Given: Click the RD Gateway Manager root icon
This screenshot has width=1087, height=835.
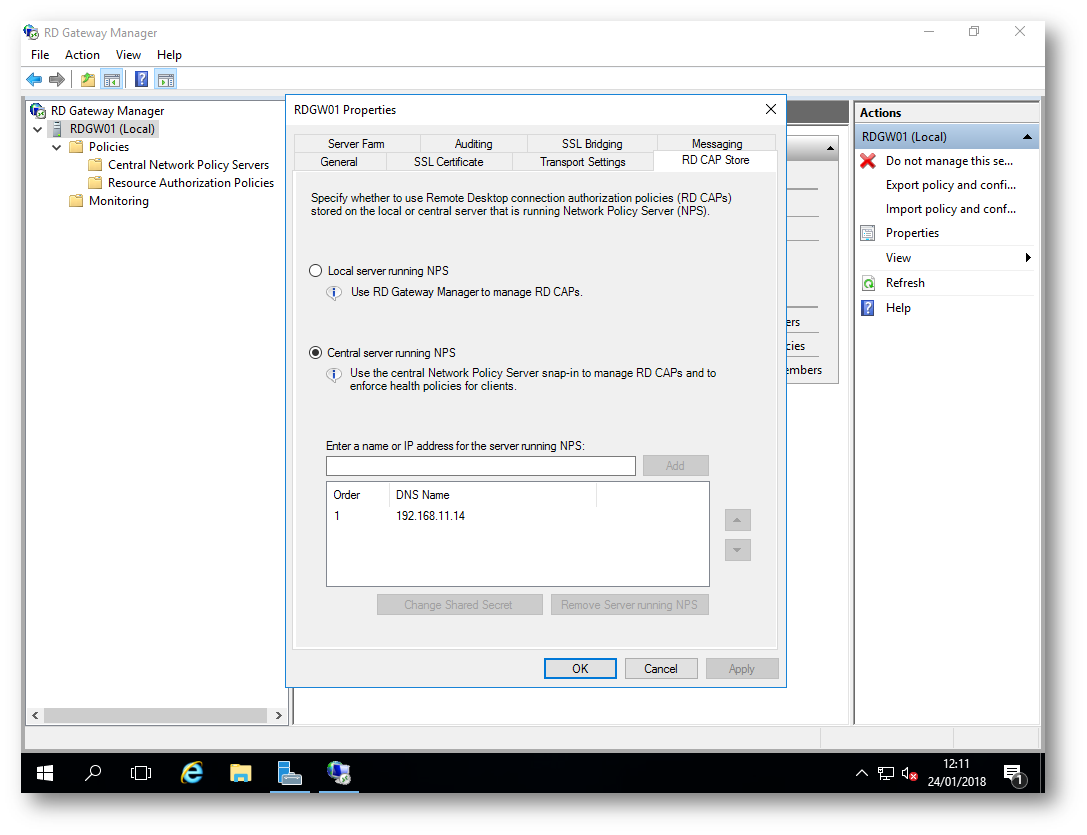Looking at the screenshot, I should point(37,110).
